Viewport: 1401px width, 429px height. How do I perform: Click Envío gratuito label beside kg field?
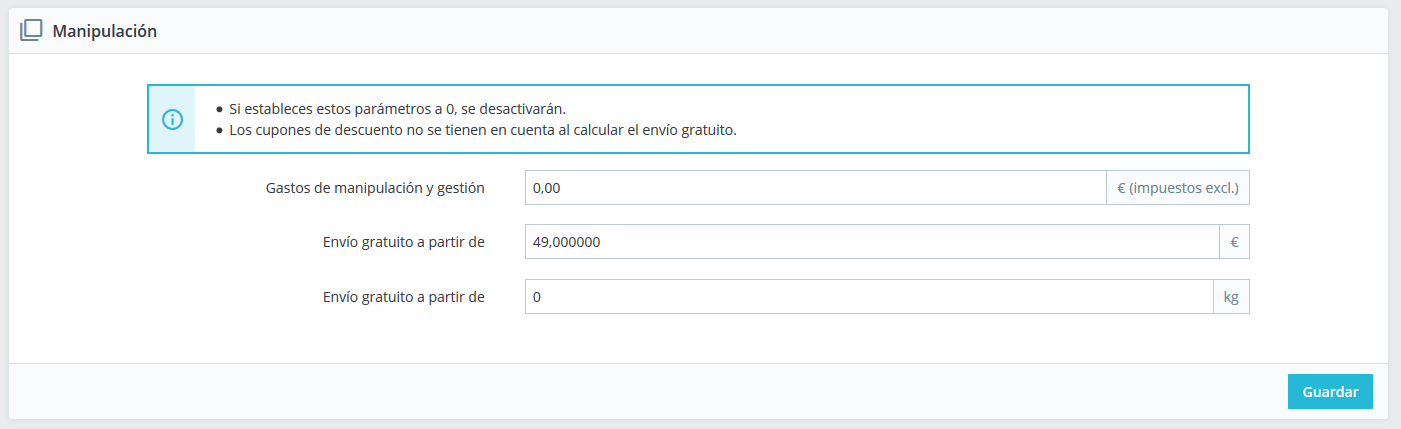point(404,297)
